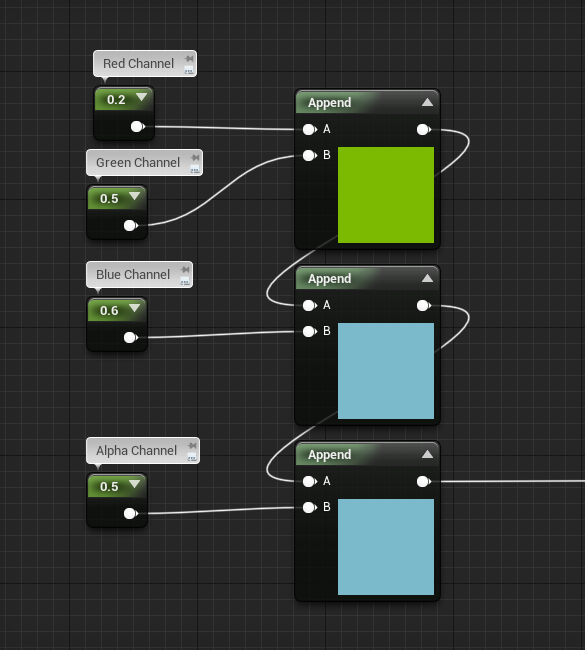Expand the 0.6 Blue Channel constant node arrow
The image size is (585, 650).
[x=134, y=308]
